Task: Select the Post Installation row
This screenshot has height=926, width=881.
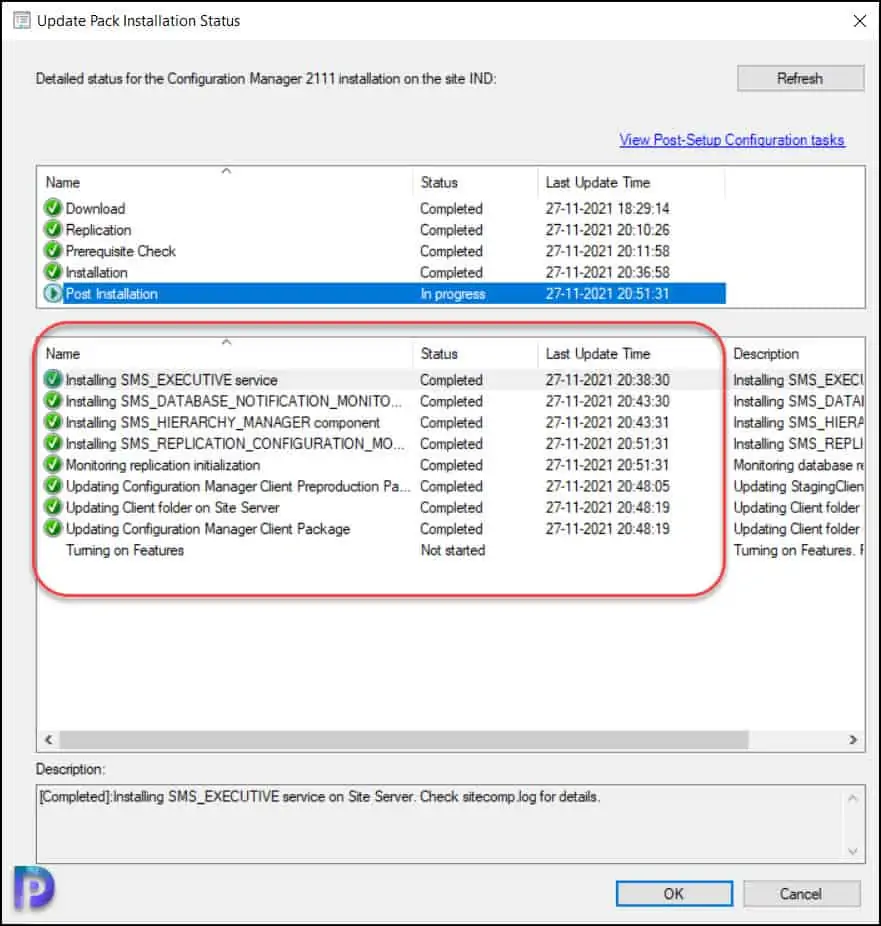Action: click(384, 293)
